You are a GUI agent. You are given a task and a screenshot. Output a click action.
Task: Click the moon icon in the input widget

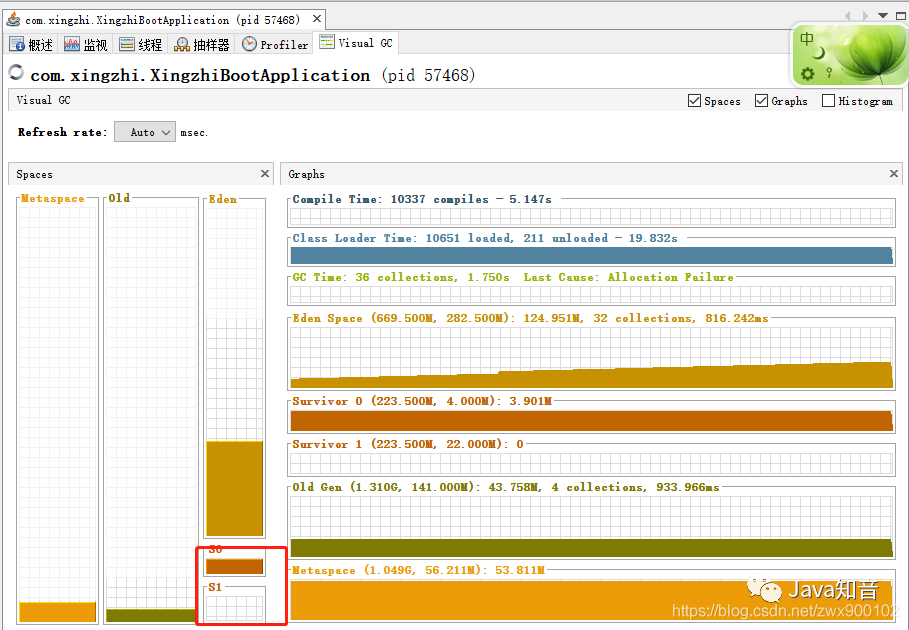[819, 53]
